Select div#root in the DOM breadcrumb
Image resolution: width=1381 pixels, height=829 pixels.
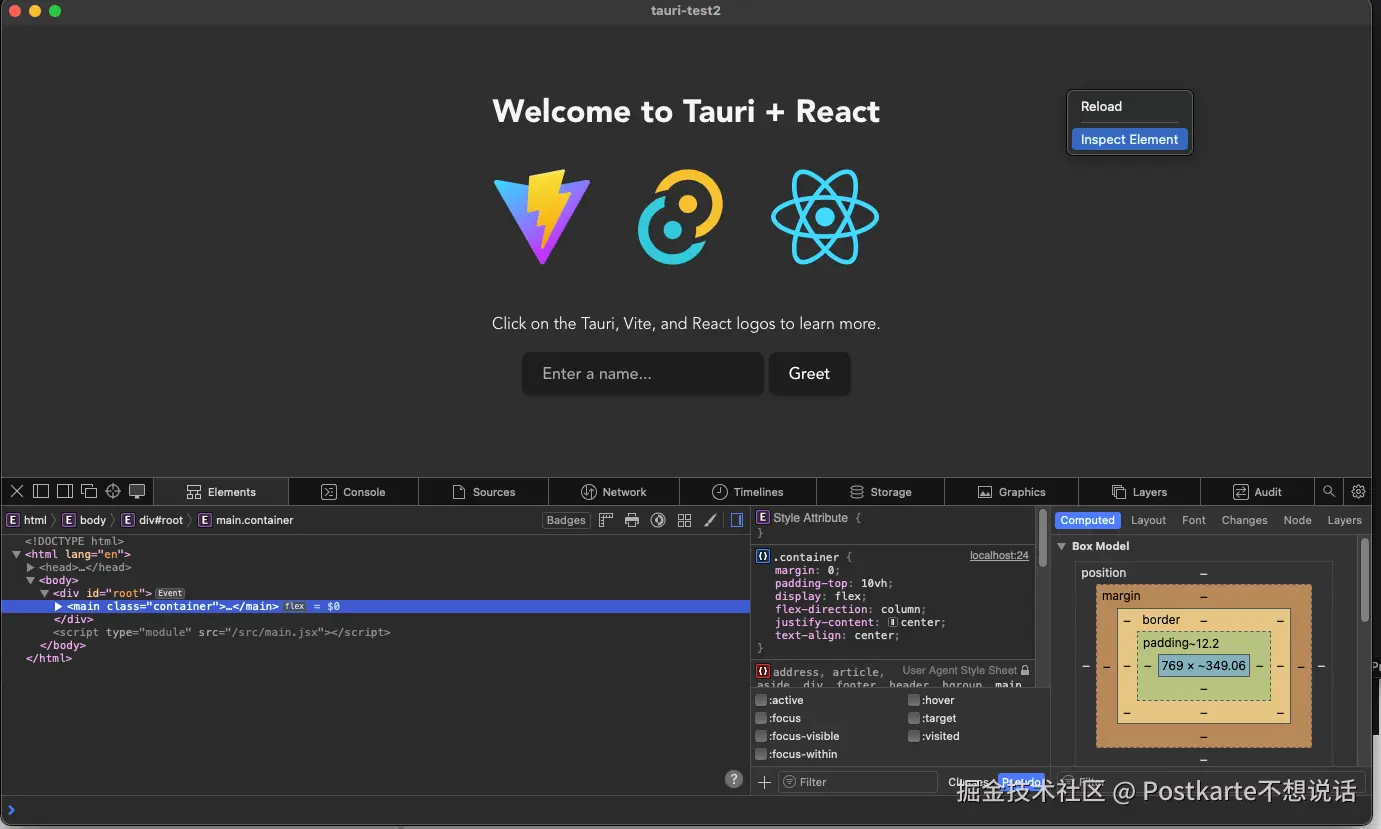pos(153,520)
